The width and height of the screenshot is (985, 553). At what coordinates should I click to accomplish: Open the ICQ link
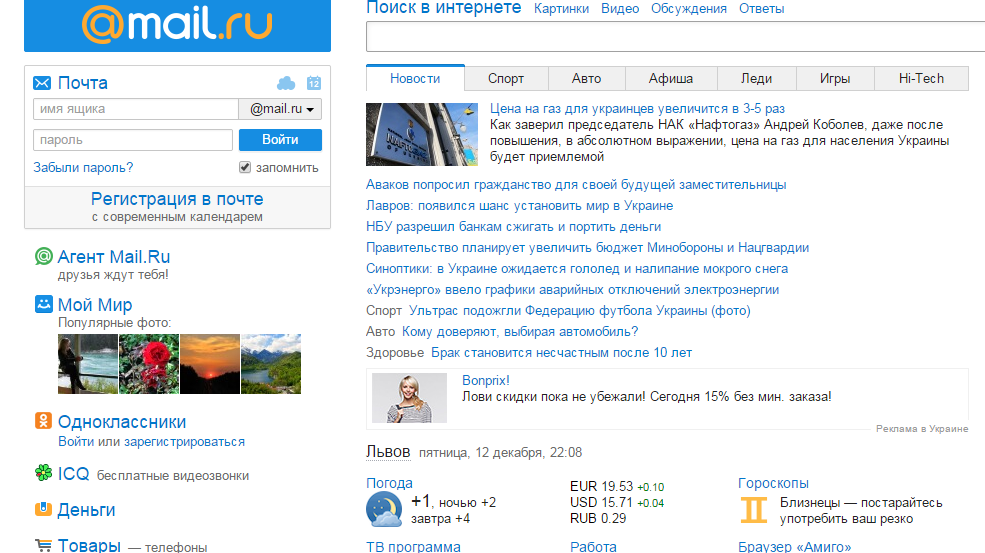[x=73, y=473]
